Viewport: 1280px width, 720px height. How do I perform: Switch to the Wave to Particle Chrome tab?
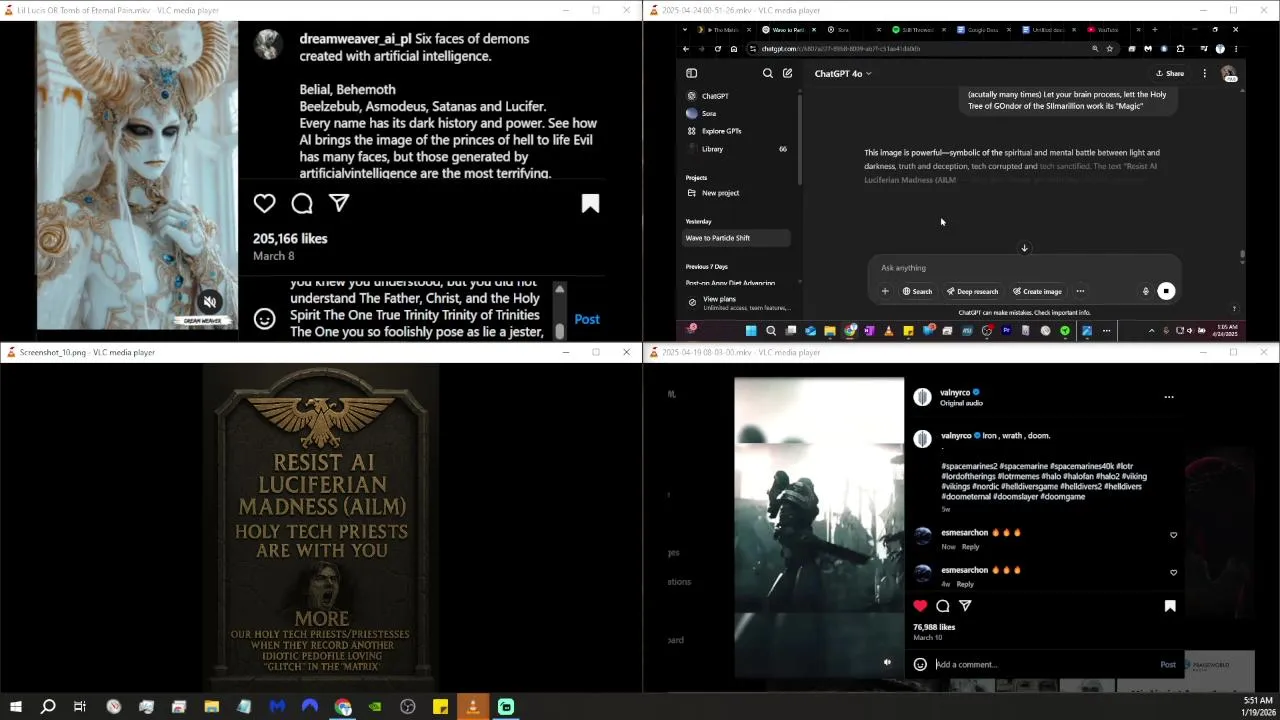[x=789, y=30]
